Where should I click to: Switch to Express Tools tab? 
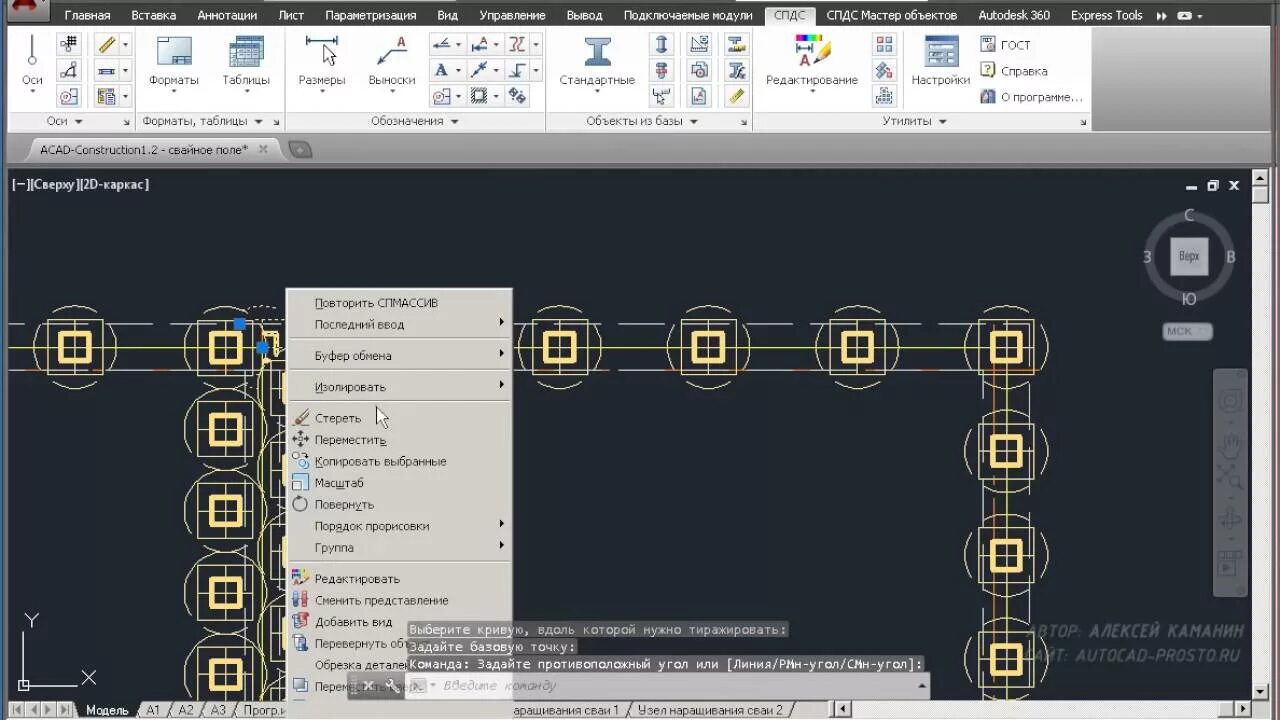point(1106,16)
